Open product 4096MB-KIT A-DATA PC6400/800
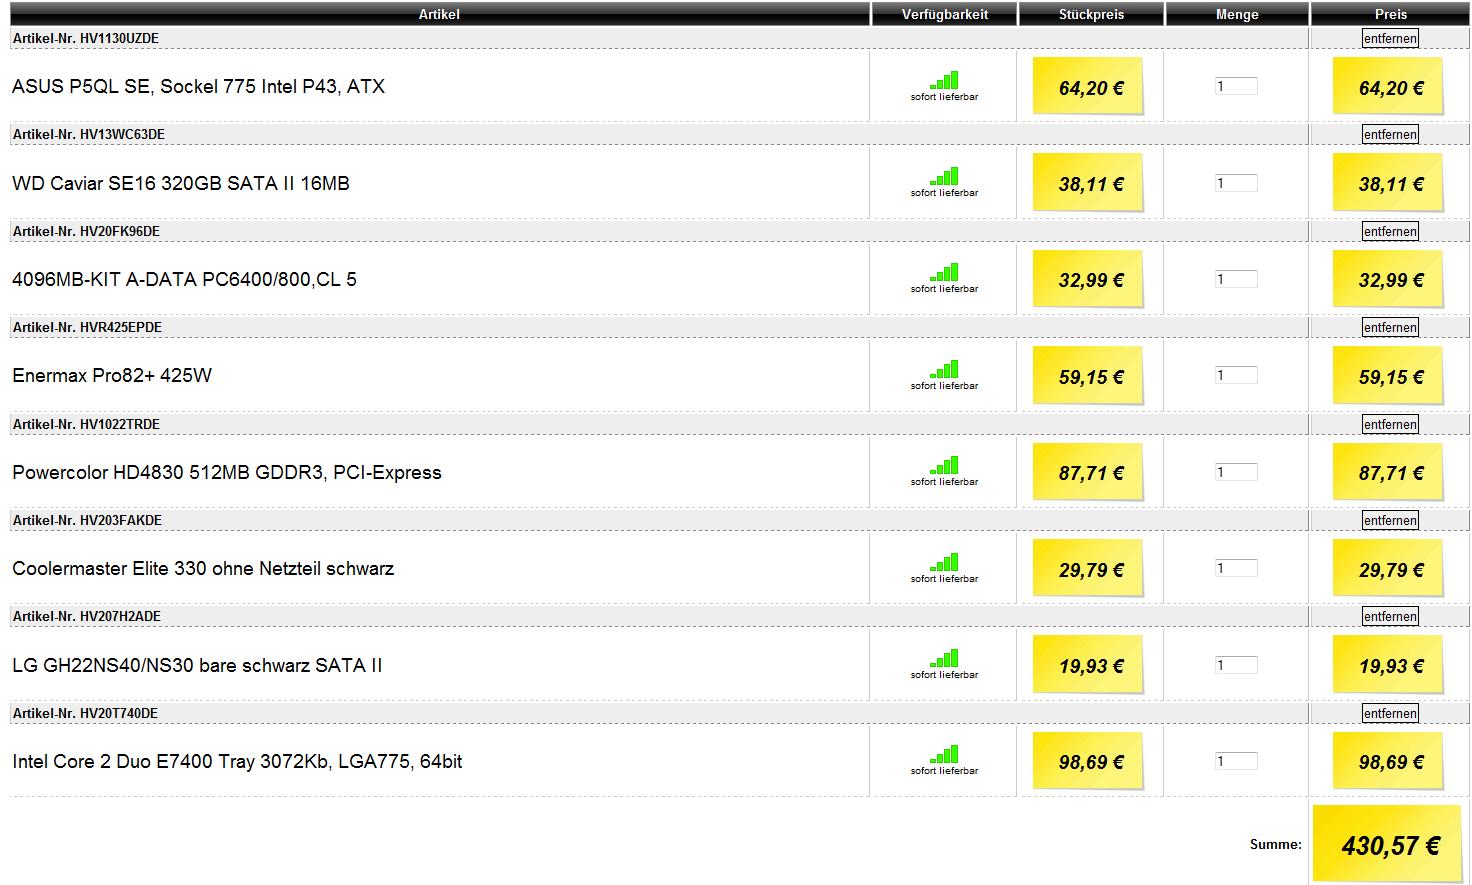The height and width of the screenshot is (885, 1472). [184, 279]
